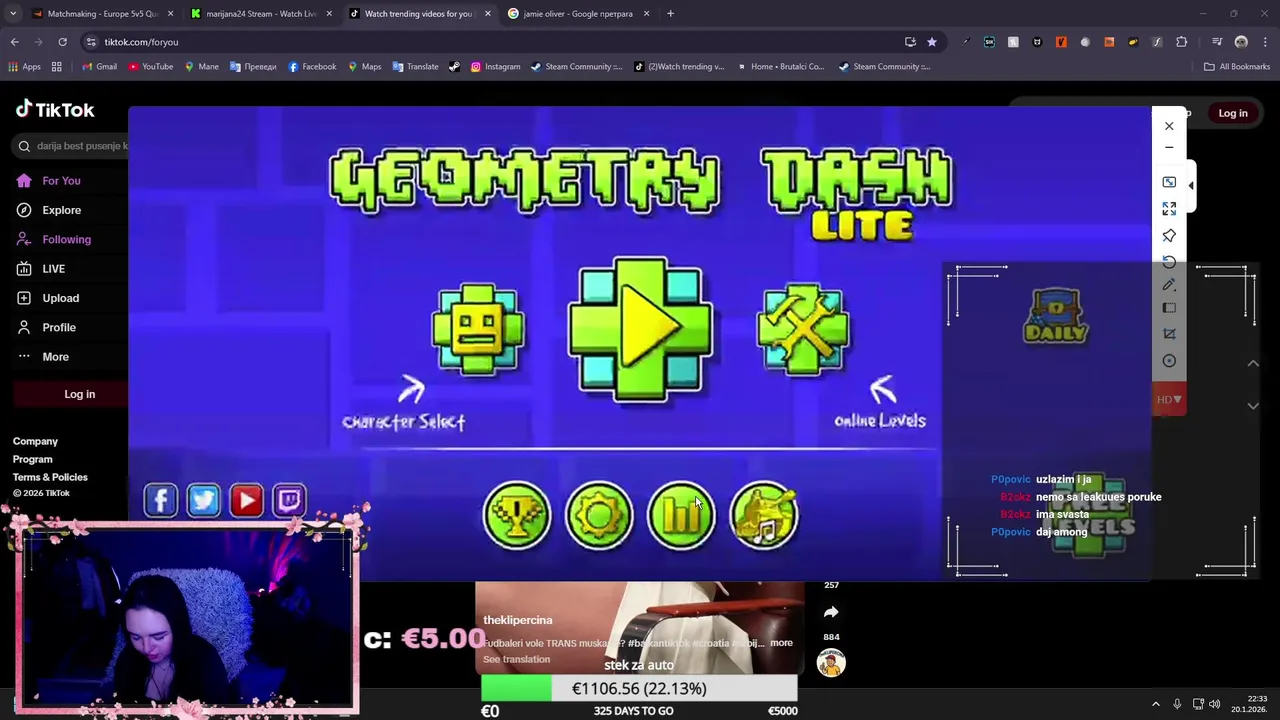Click the fullscreen arrows icon in side toolbar
This screenshot has height=720, width=1280.
(x=1169, y=209)
